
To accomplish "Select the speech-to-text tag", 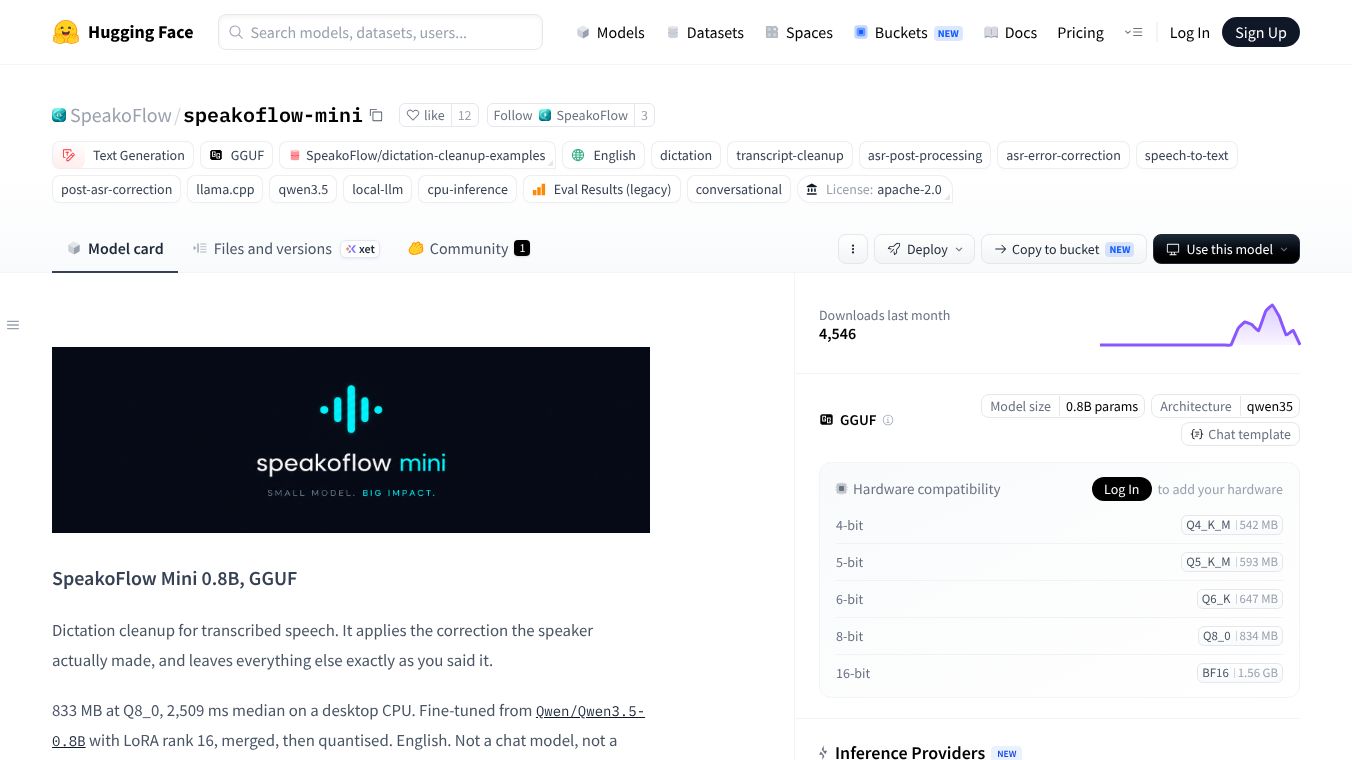I will (x=1186, y=155).
